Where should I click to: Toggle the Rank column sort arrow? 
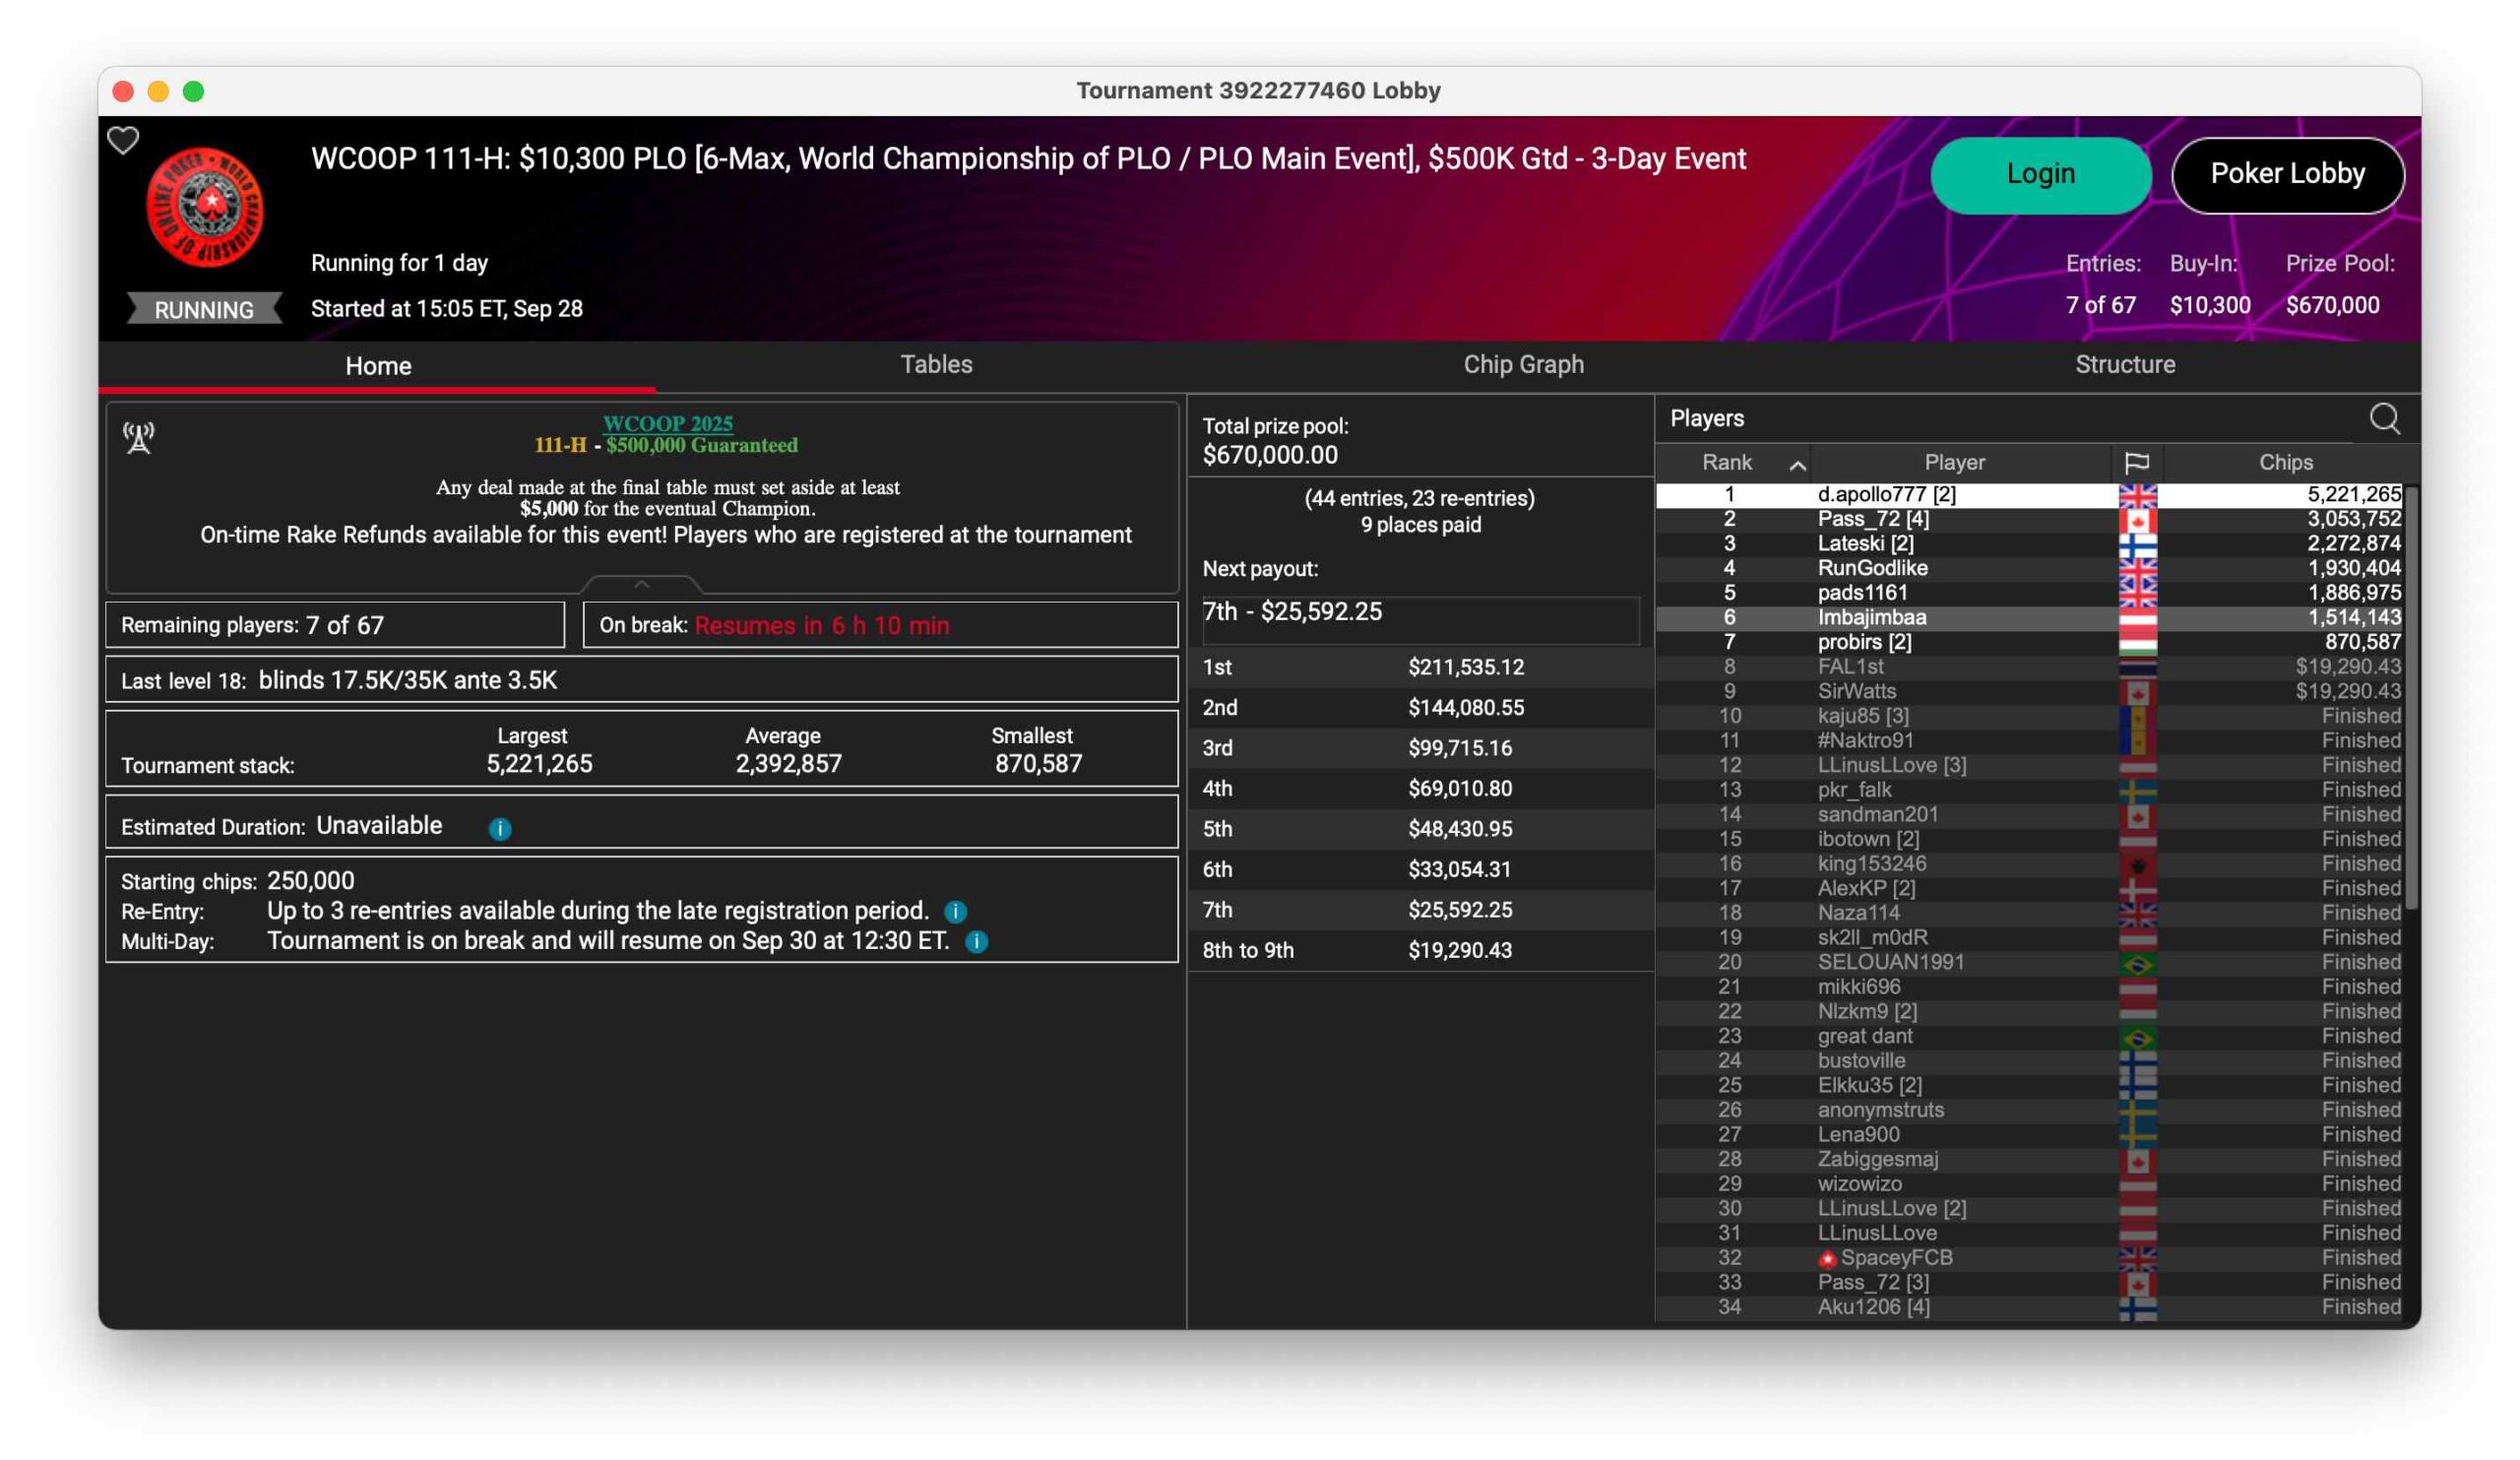pyautogui.click(x=1797, y=464)
